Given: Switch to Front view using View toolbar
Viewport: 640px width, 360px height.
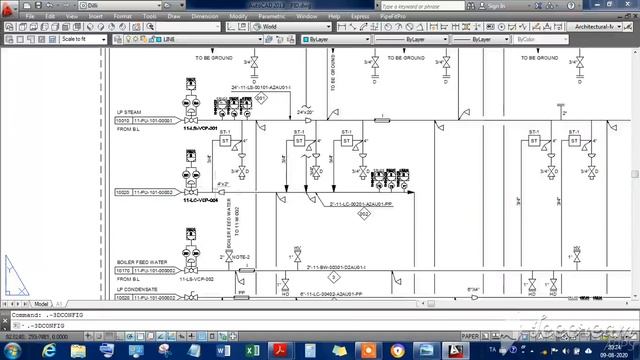Looking at the screenshot, I should (x=66, y=27).
